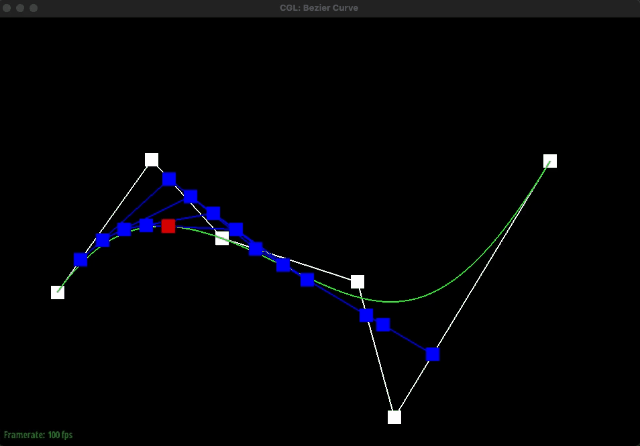Select the second blue point below the top-left control point

[x=190, y=197]
